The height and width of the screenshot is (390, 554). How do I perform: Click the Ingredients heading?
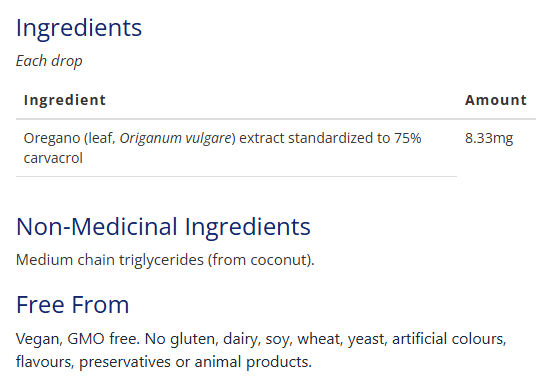click(x=79, y=28)
